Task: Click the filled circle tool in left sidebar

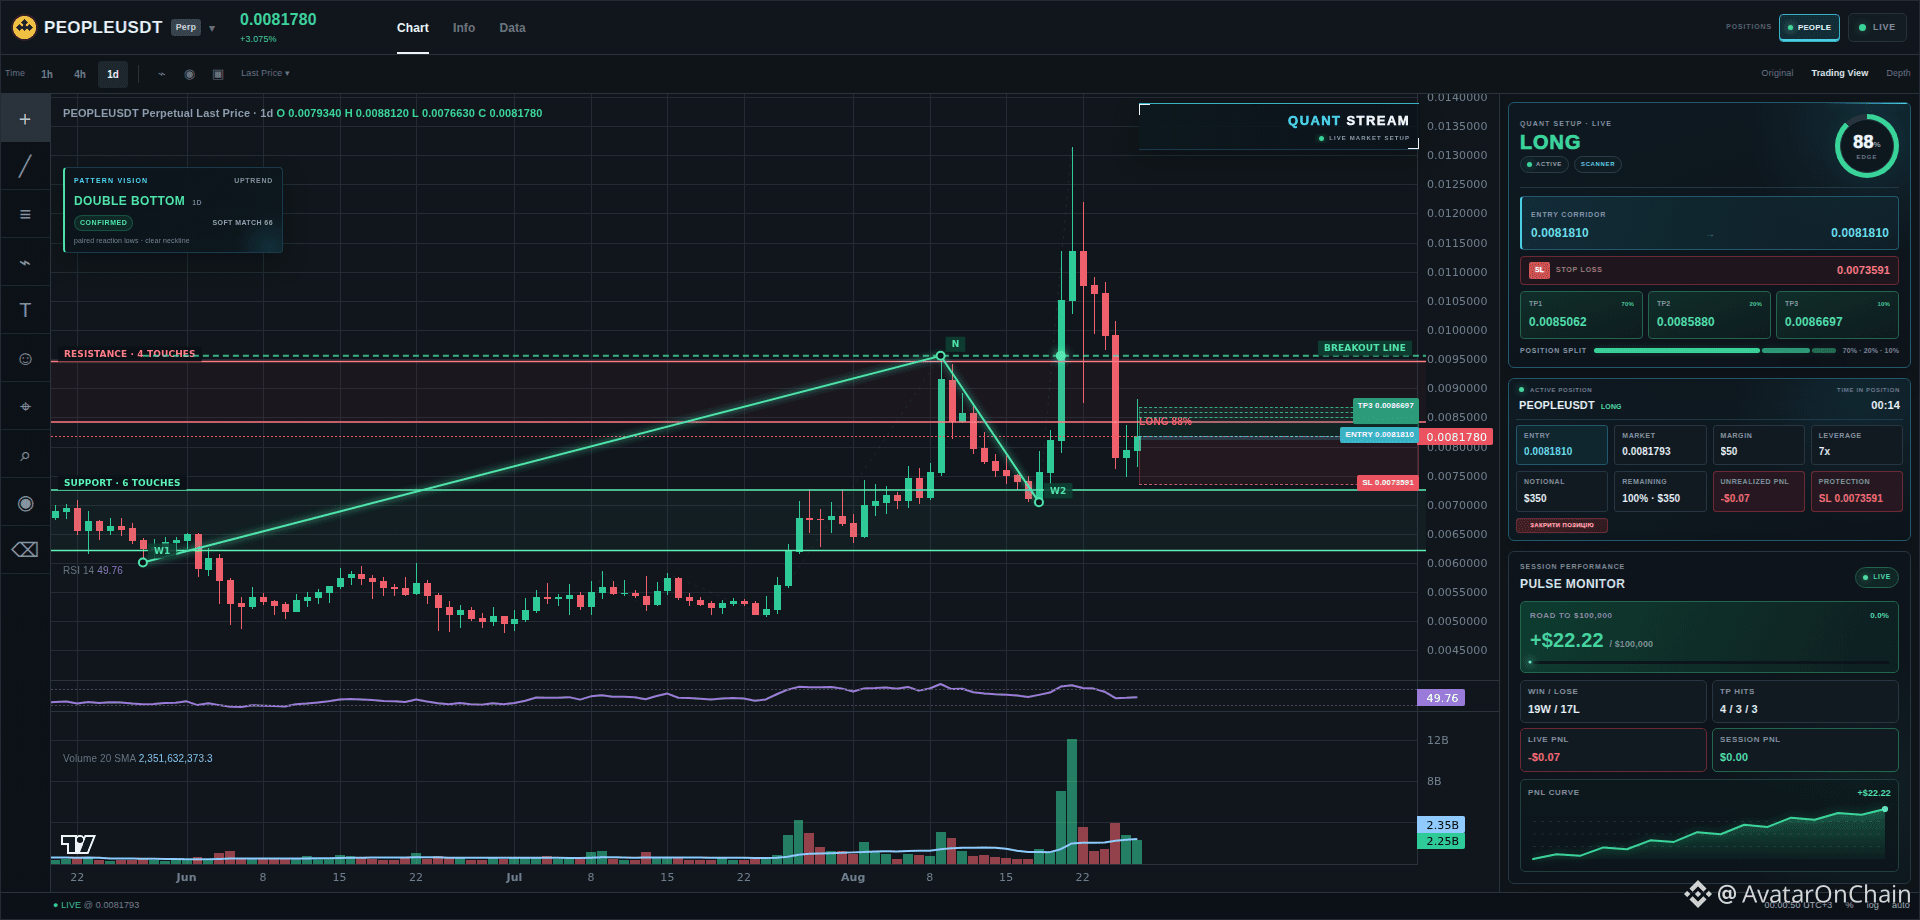Action: [25, 503]
